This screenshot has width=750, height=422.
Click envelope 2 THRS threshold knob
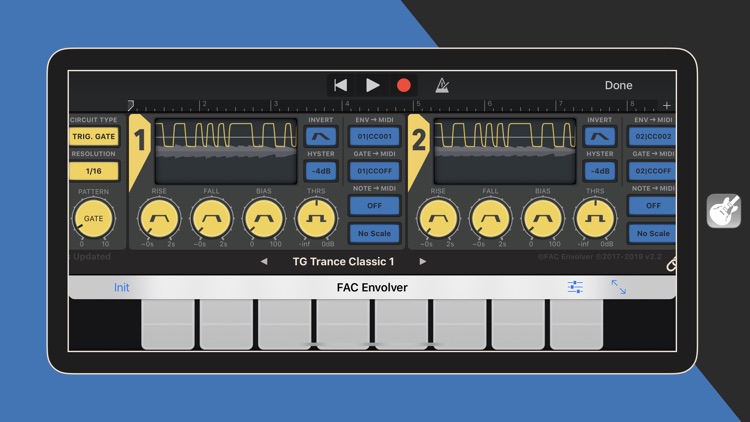[x=595, y=219]
